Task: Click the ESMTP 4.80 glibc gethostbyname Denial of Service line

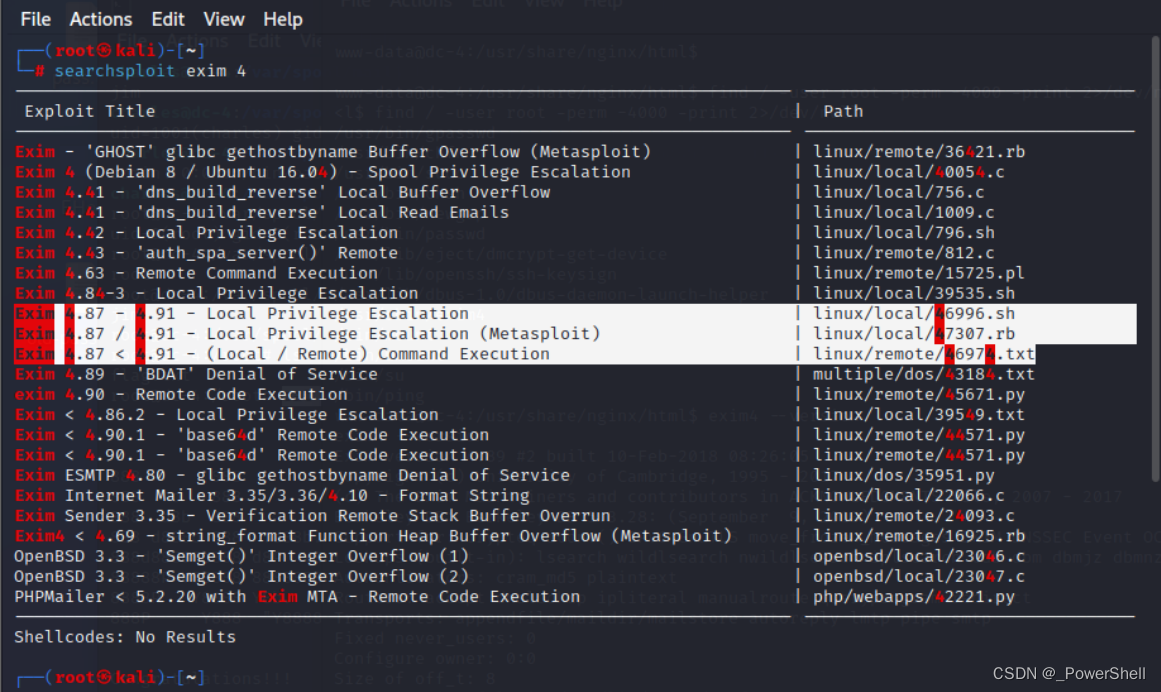Action: point(292,475)
